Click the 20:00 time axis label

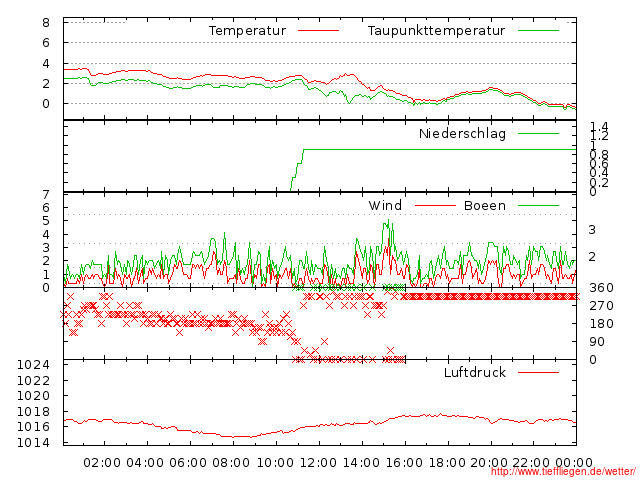[x=489, y=462]
